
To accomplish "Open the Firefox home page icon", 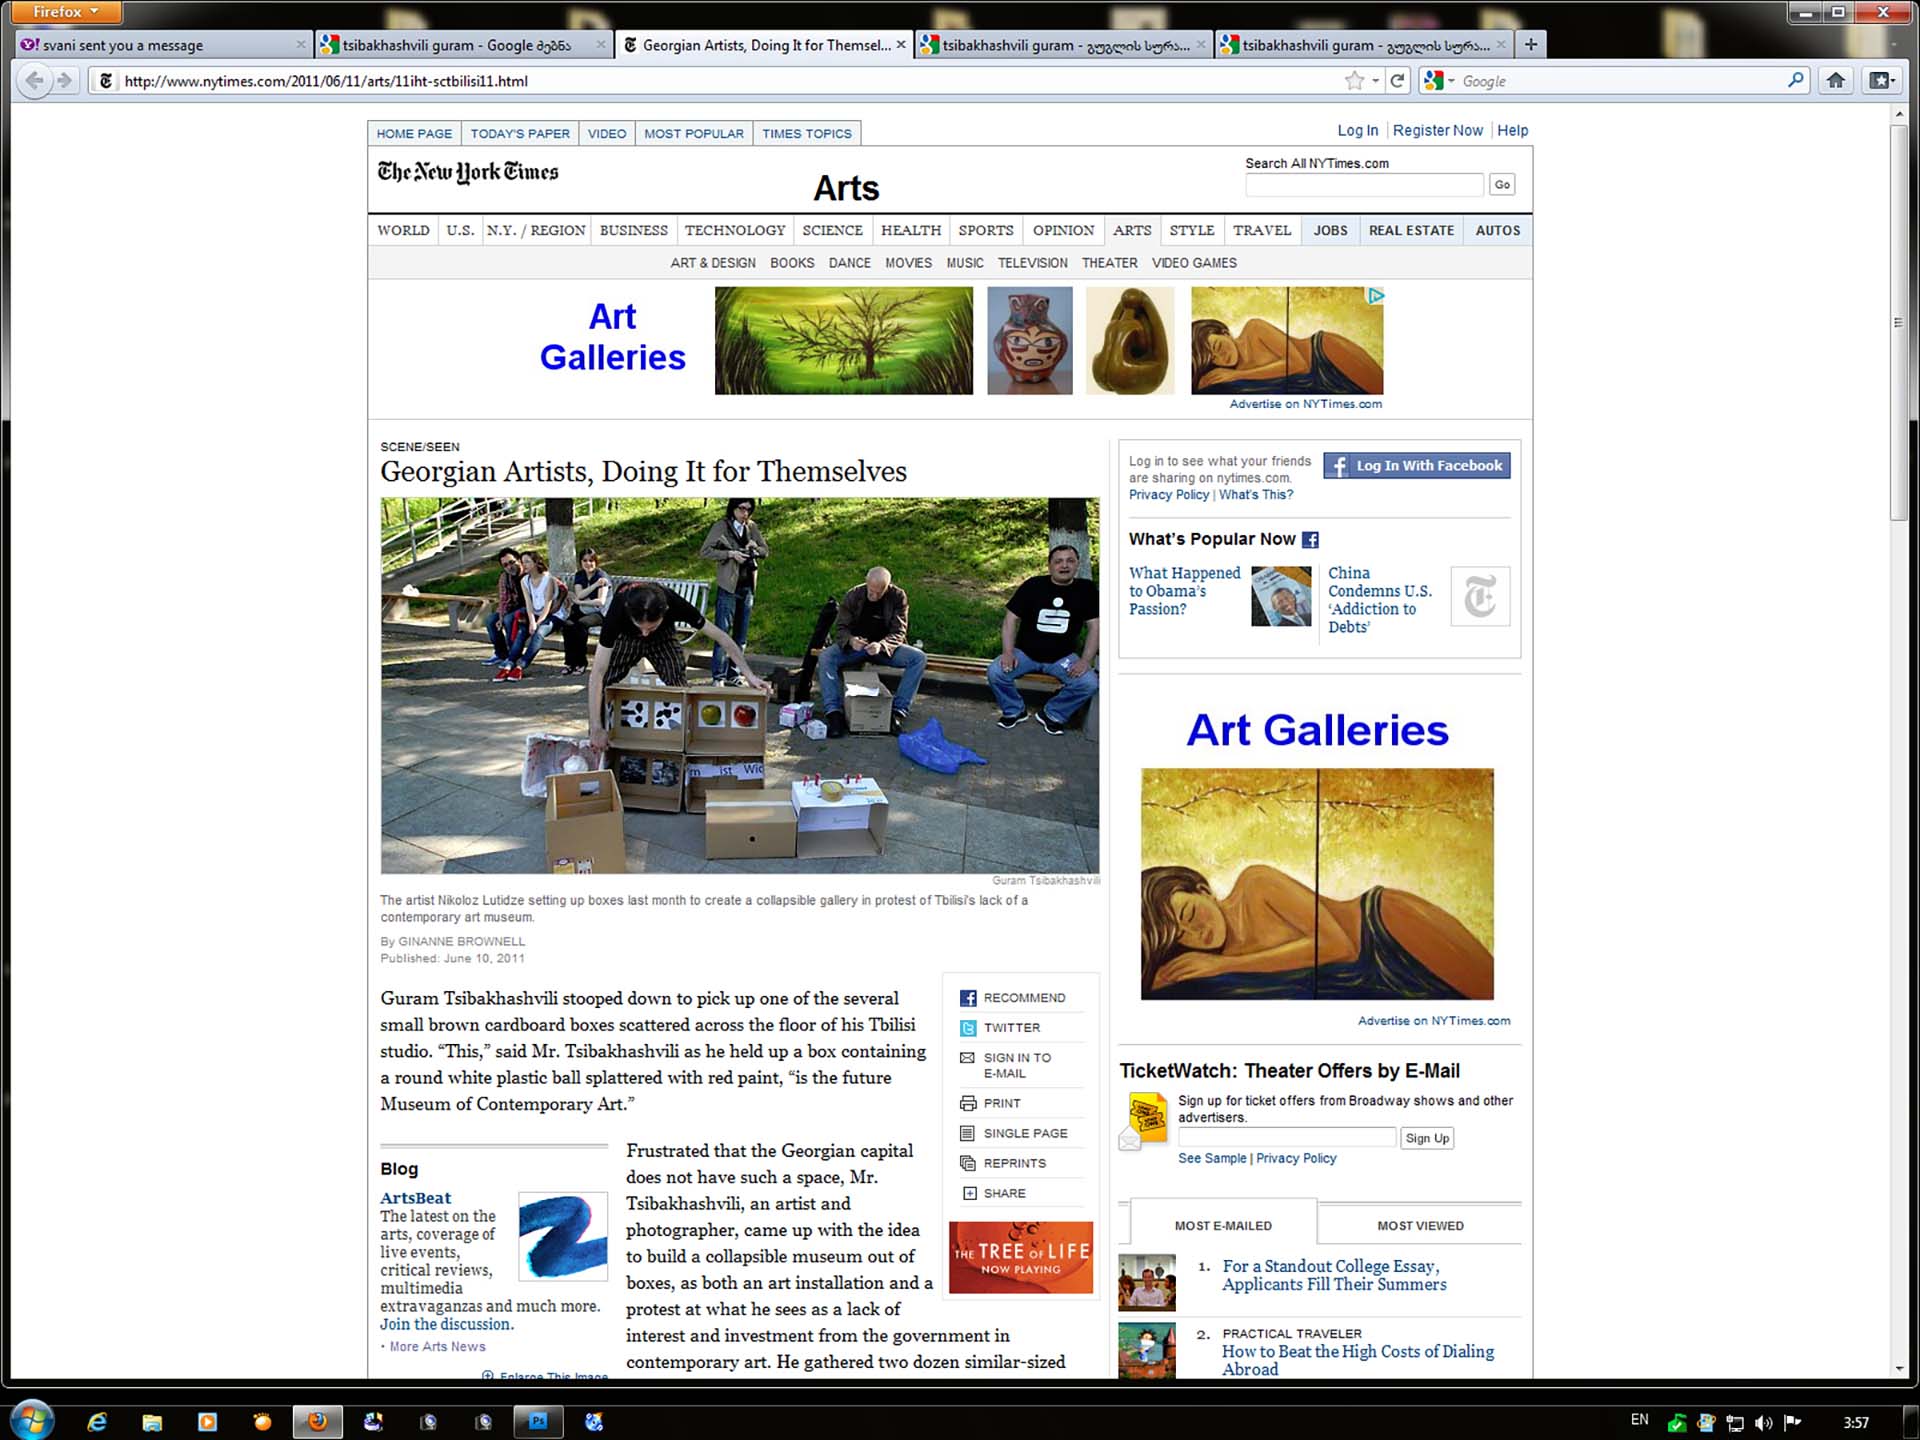I will [1836, 81].
